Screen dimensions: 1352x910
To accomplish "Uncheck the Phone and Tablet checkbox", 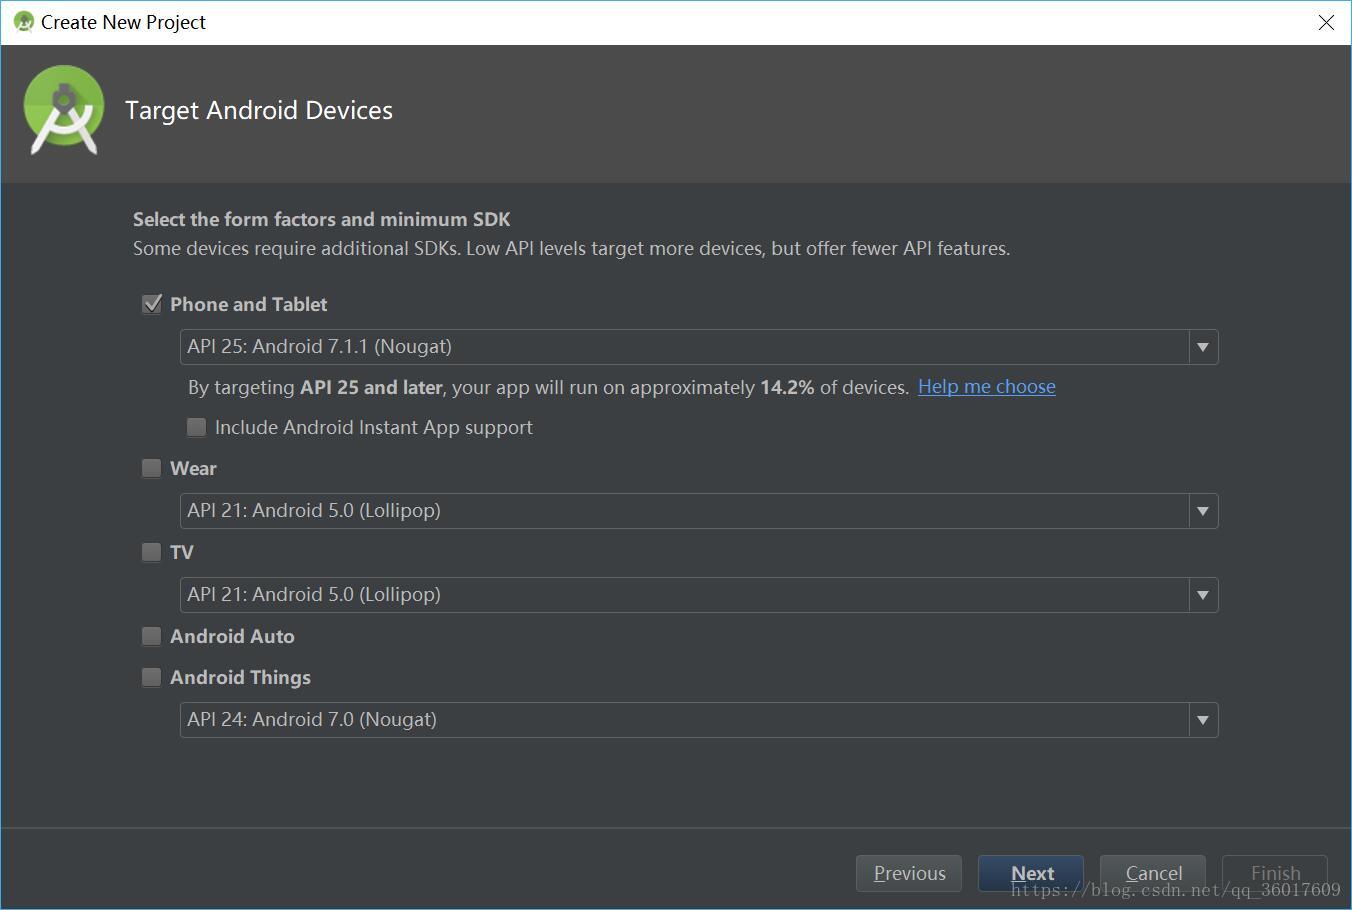I will 152,304.
